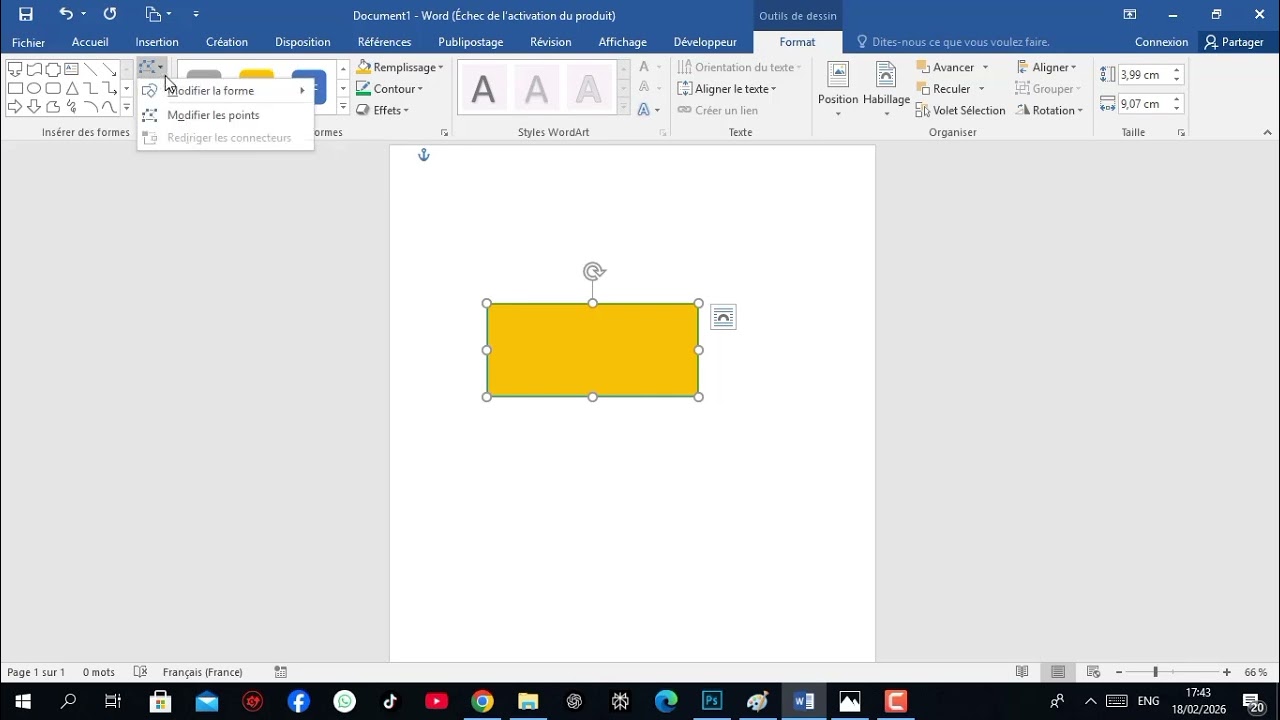Open Microsoft Edge from the taskbar
Viewport: 1280px width, 720px height.
click(666, 701)
